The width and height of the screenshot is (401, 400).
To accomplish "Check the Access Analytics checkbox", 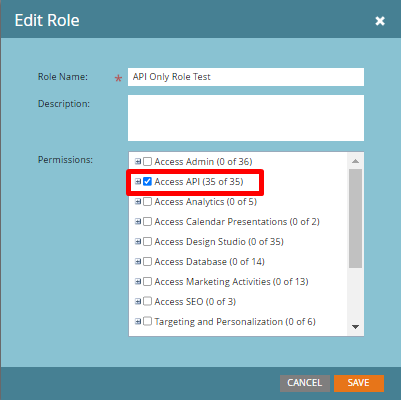I will [147, 202].
